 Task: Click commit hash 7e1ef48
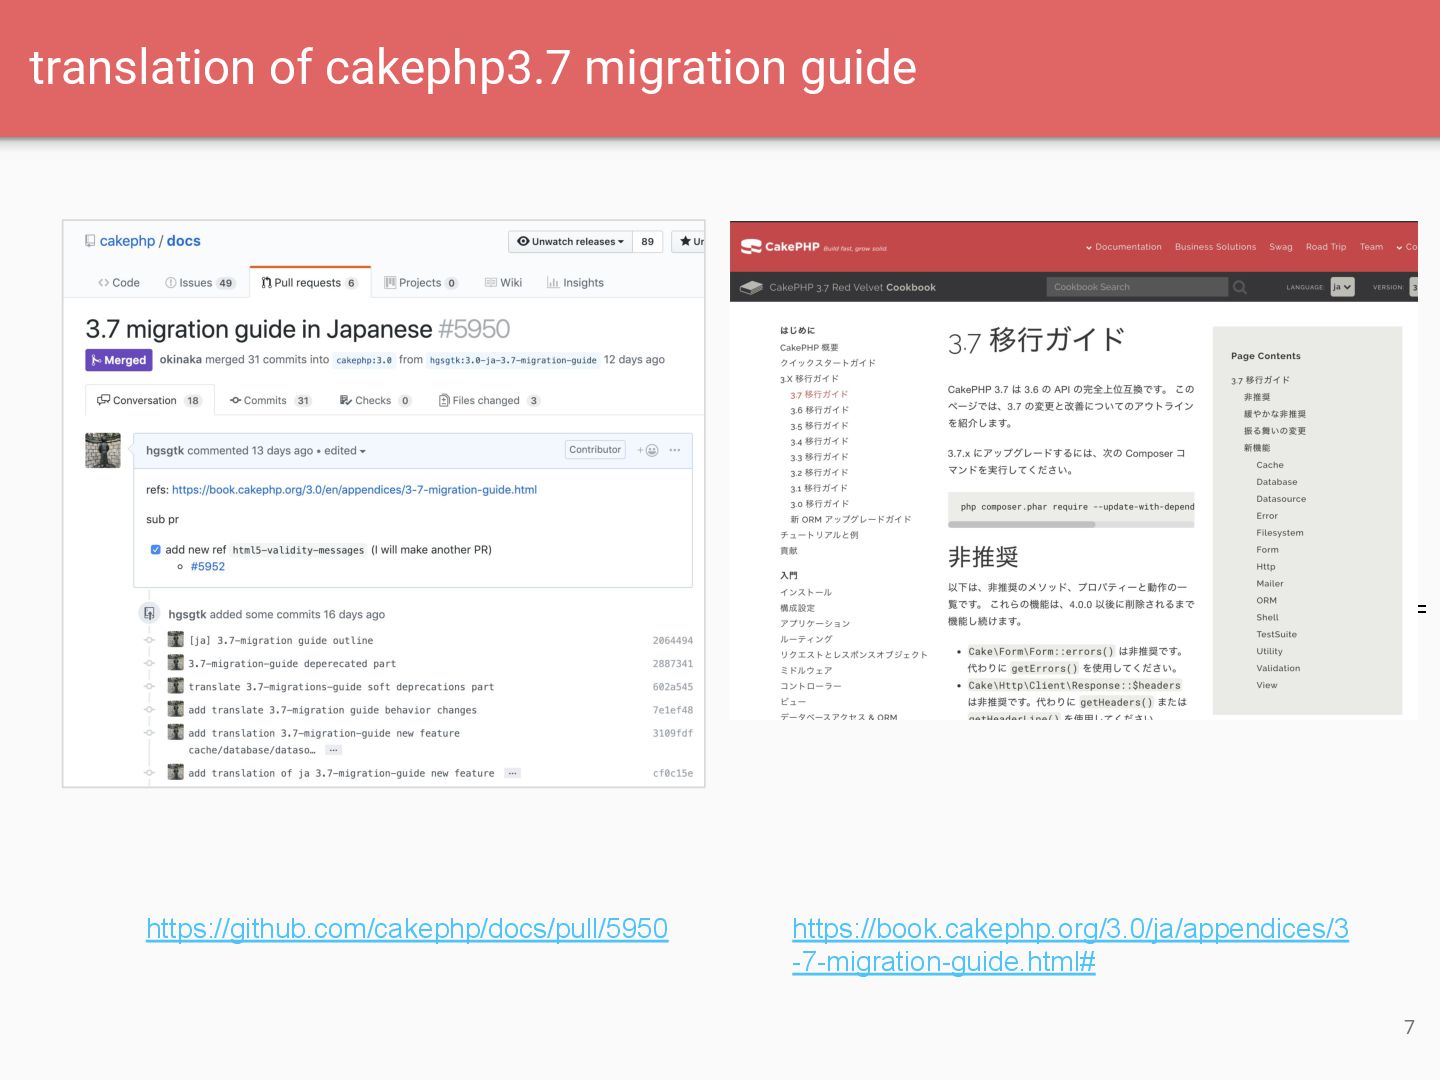click(672, 710)
